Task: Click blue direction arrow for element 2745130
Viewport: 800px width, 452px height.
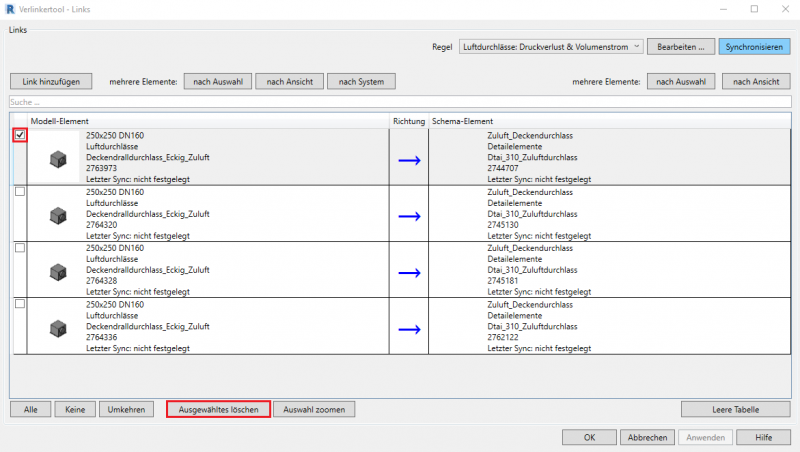Action: (x=409, y=215)
